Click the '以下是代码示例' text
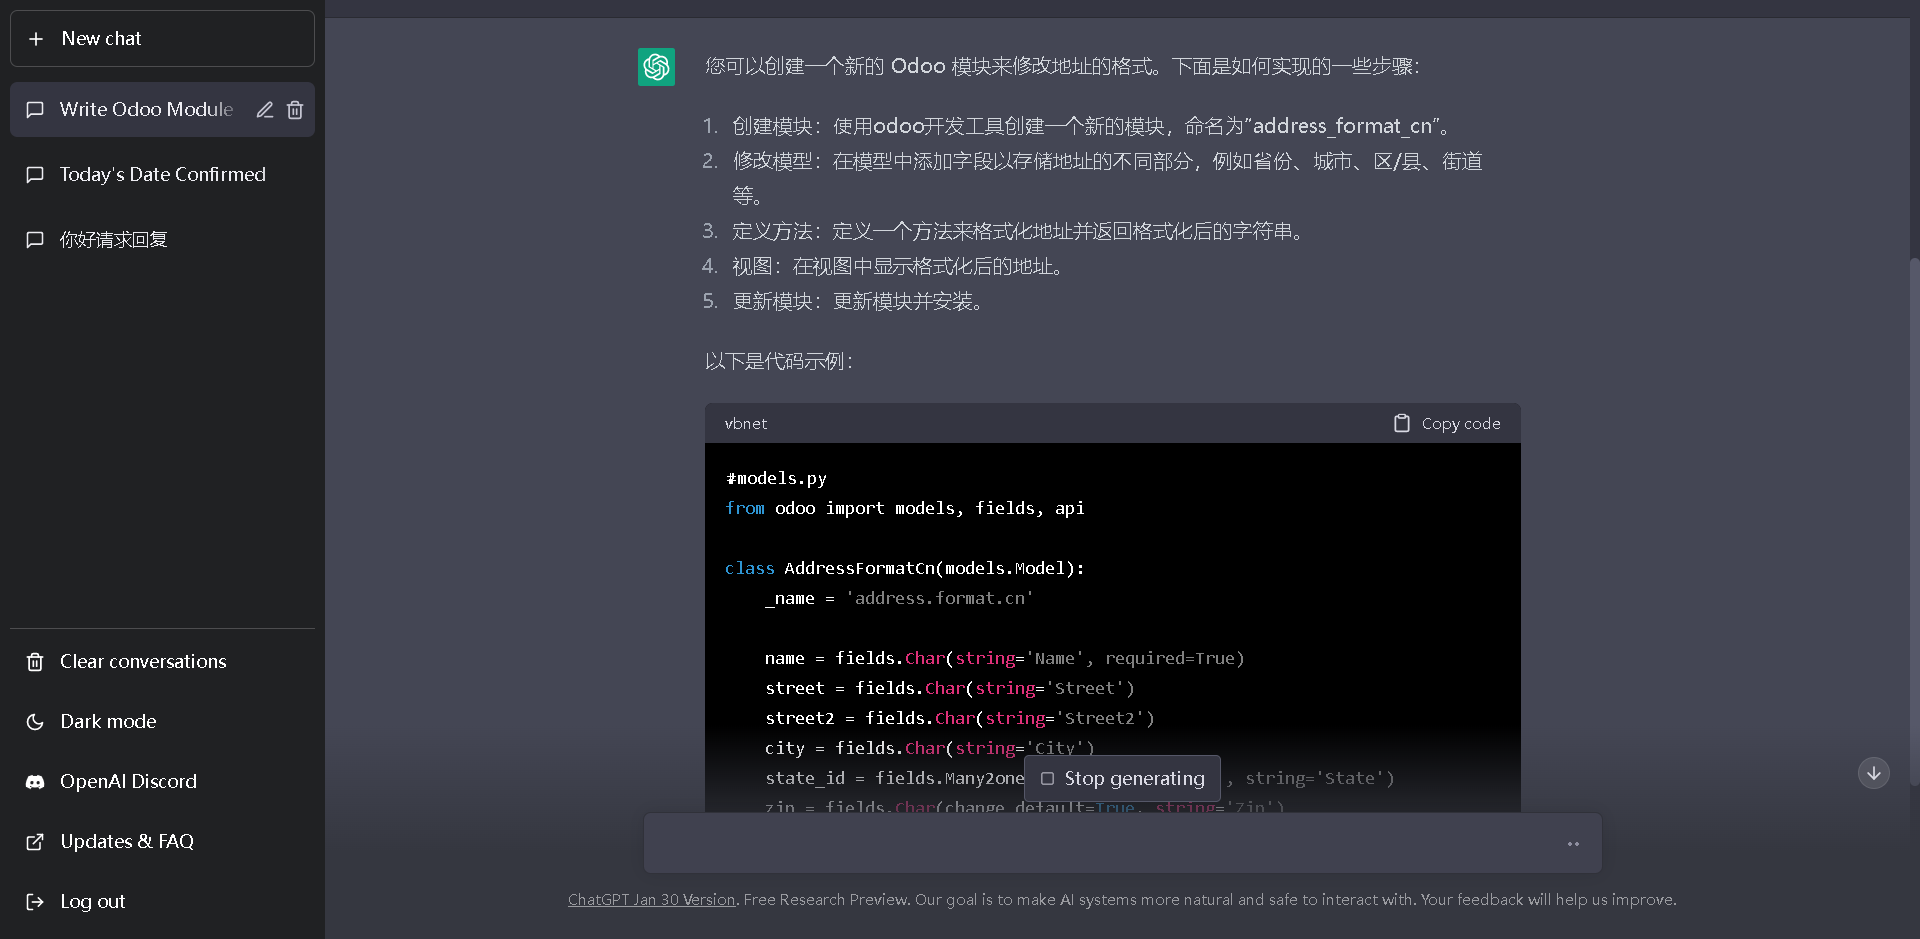 point(779,362)
